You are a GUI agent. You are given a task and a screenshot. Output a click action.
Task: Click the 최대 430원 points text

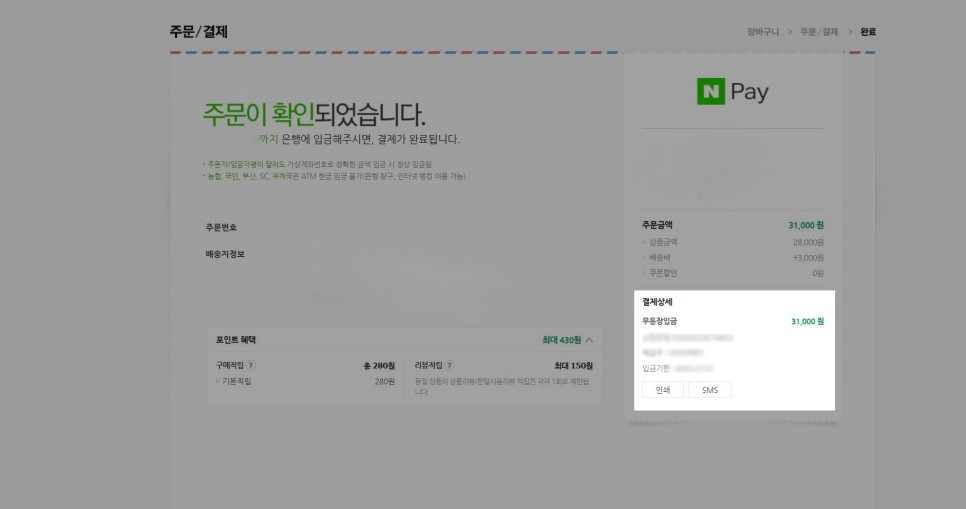tap(561, 340)
